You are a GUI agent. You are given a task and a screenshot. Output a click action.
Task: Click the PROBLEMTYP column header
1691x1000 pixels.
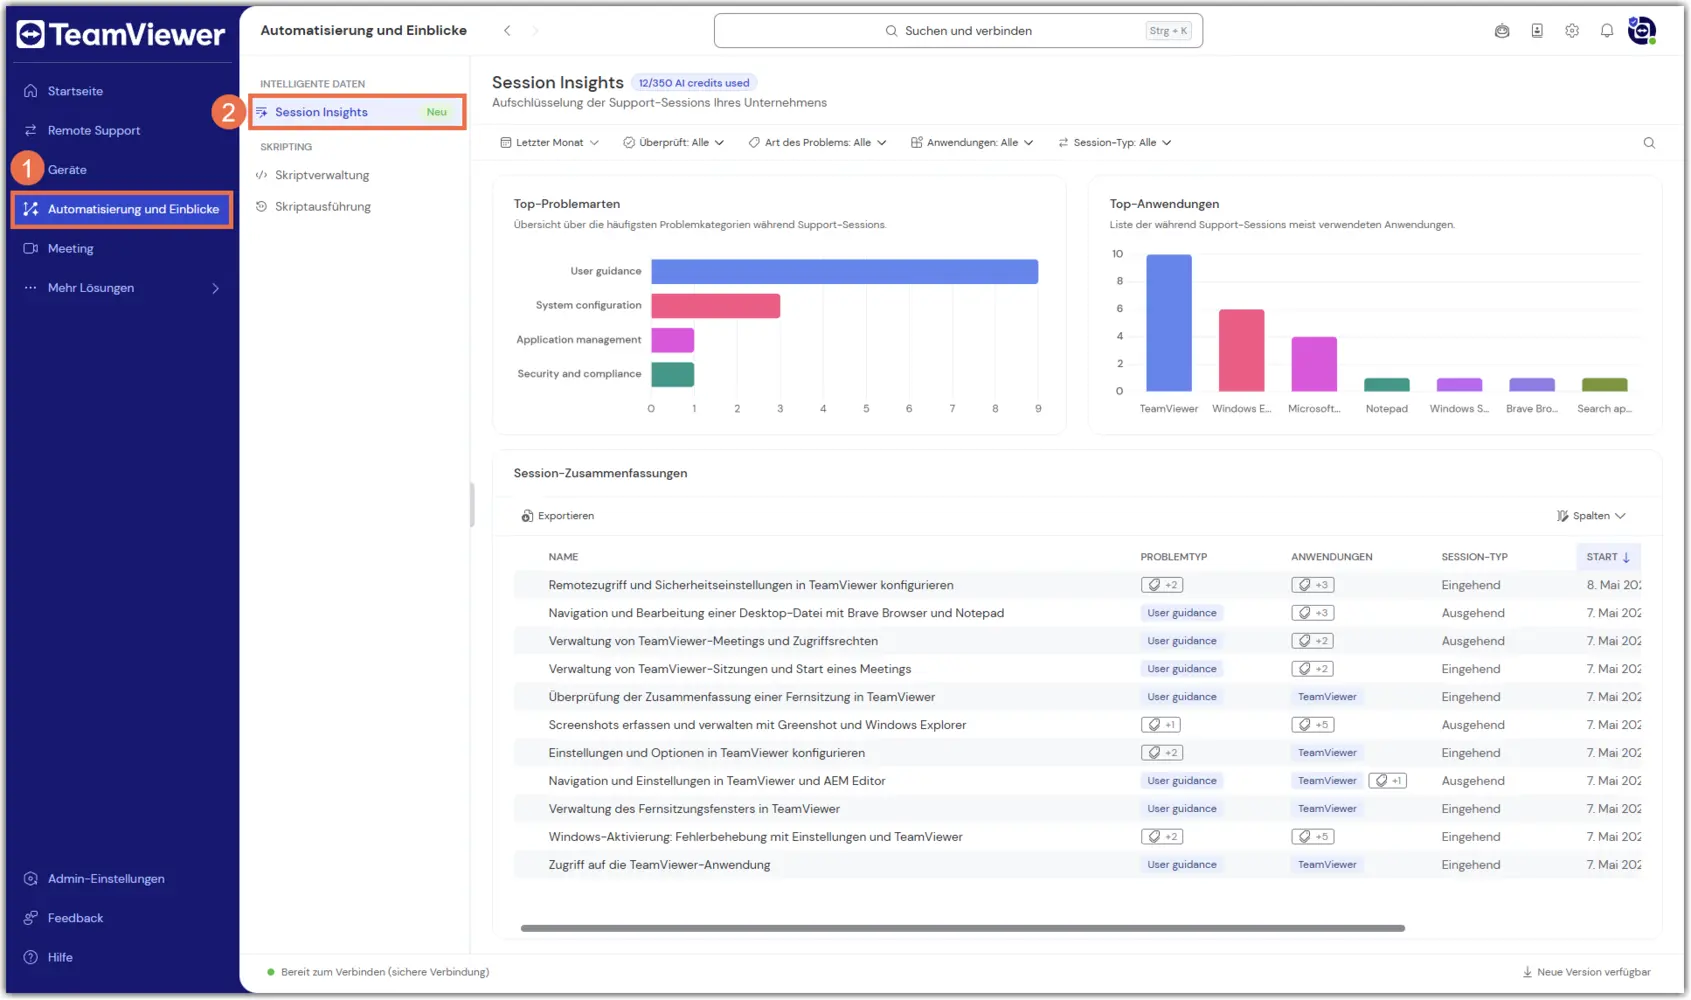point(1174,557)
